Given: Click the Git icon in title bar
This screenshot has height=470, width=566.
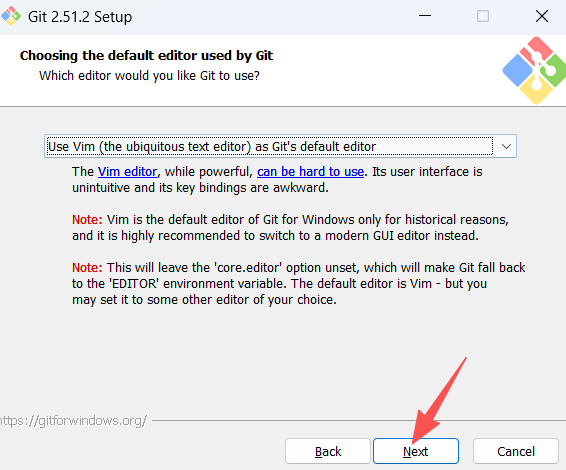Looking at the screenshot, I should click(11, 16).
